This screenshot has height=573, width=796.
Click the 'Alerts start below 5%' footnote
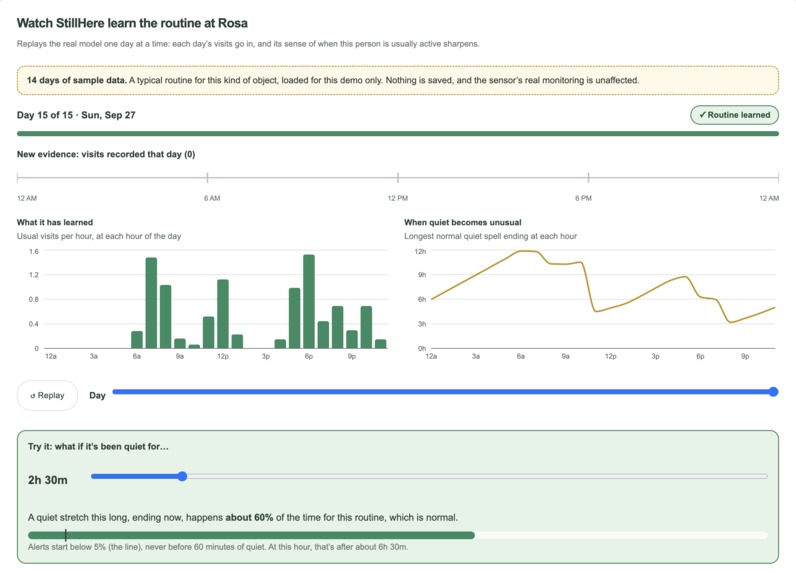218,547
